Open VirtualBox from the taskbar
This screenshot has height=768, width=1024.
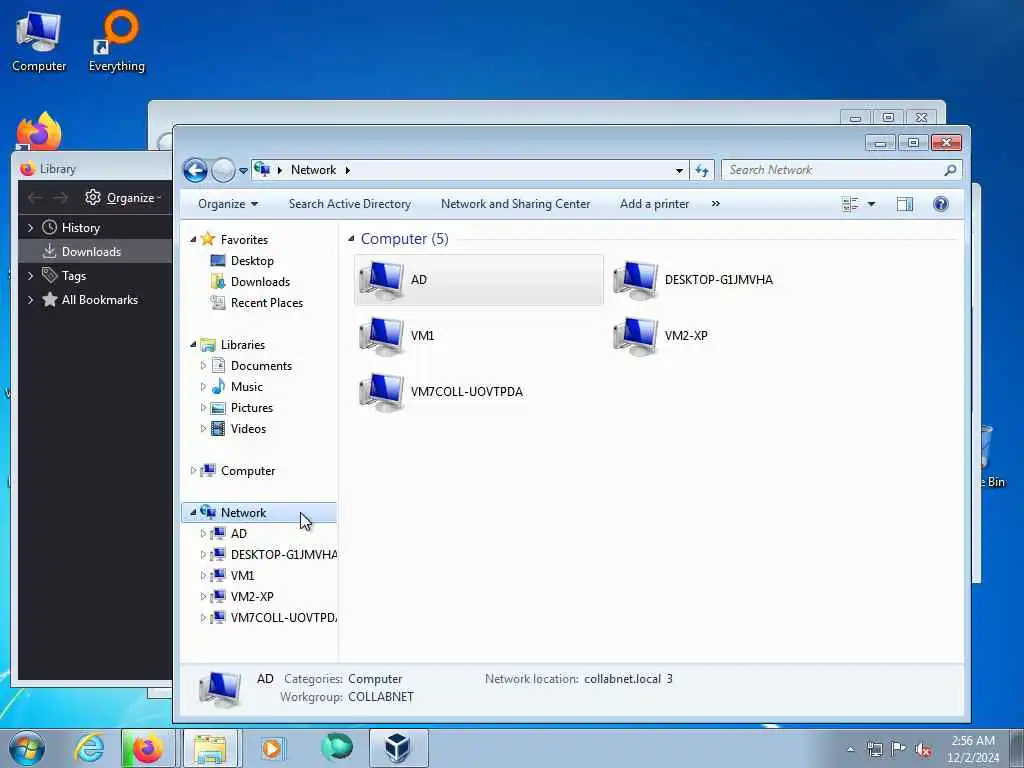coord(398,748)
